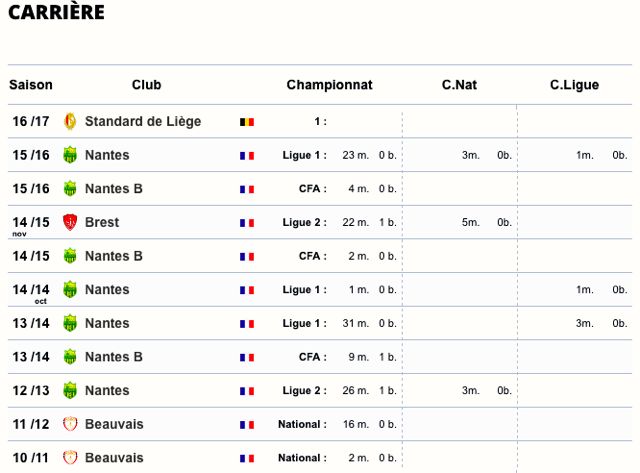Click the C.Ligue column header

574,84
